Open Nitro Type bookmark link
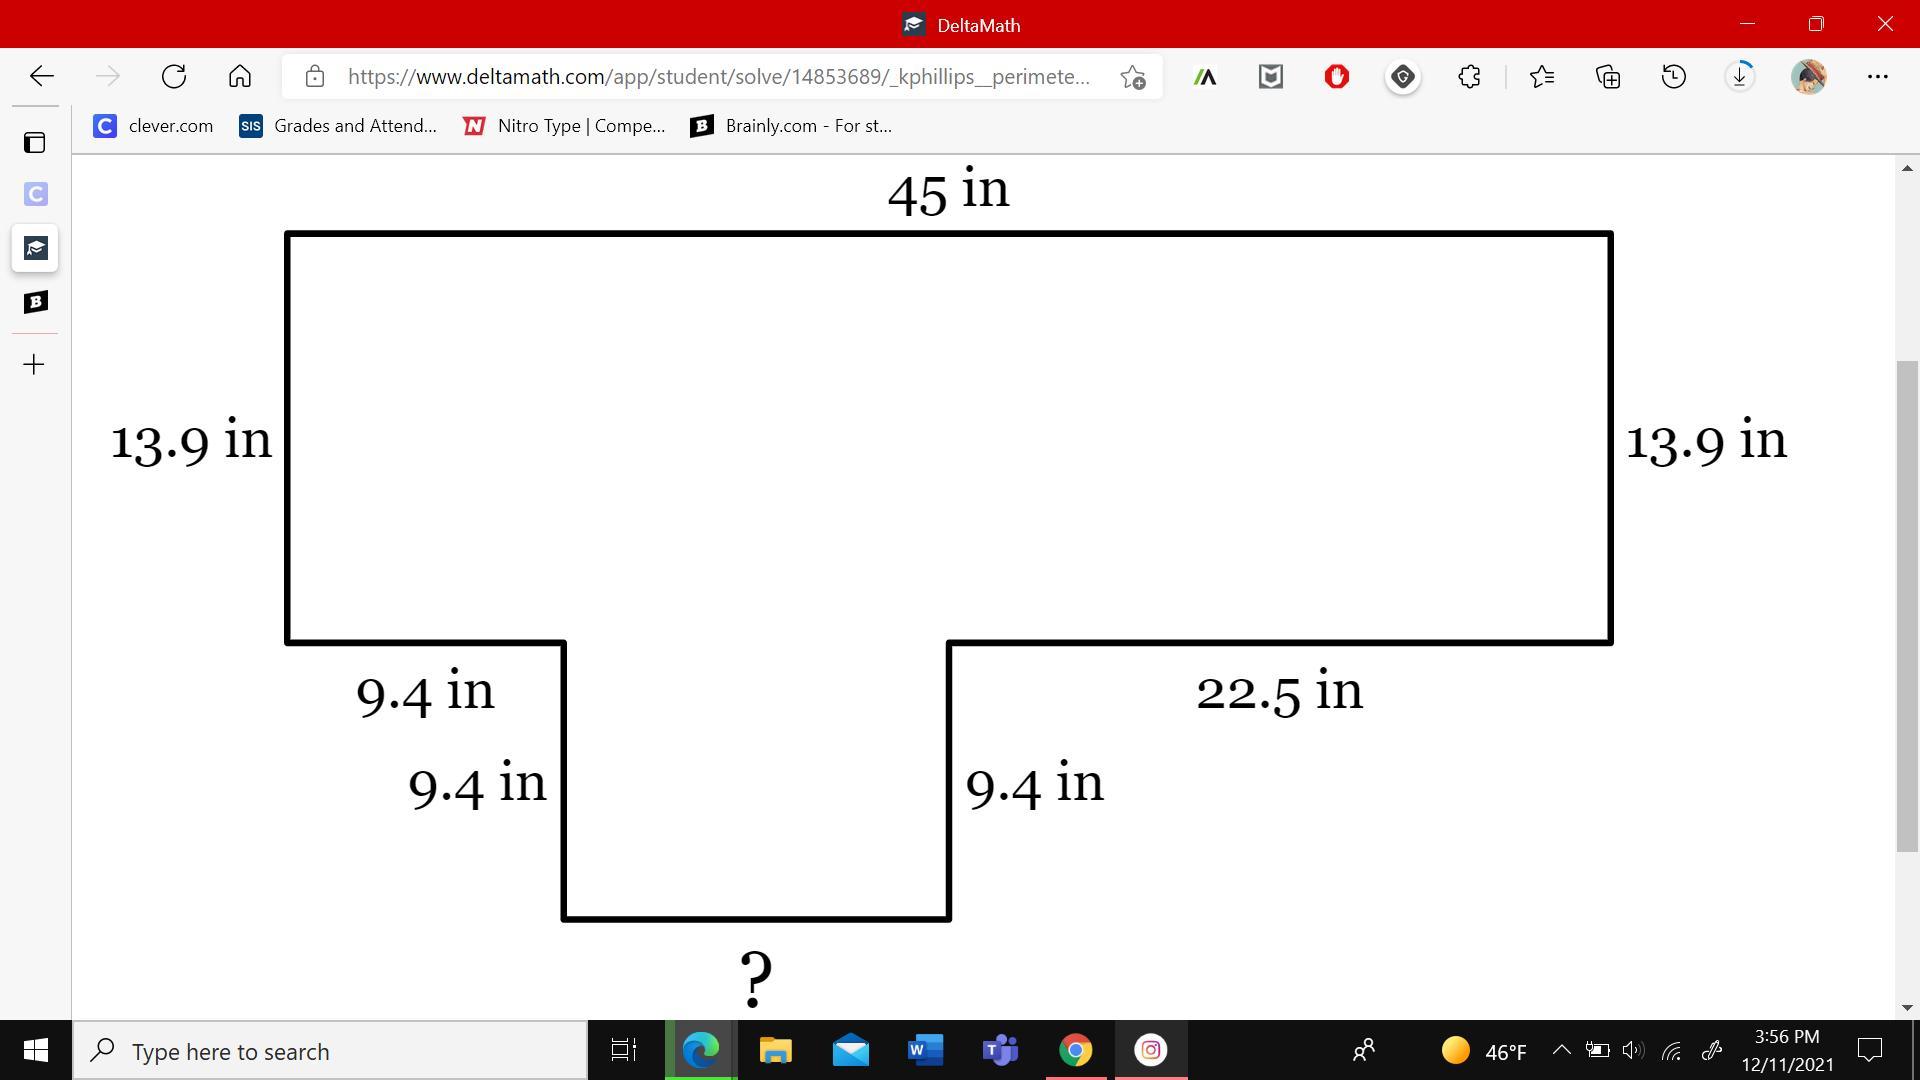Screen dimensions: 1920x1080 pos(564,126)
